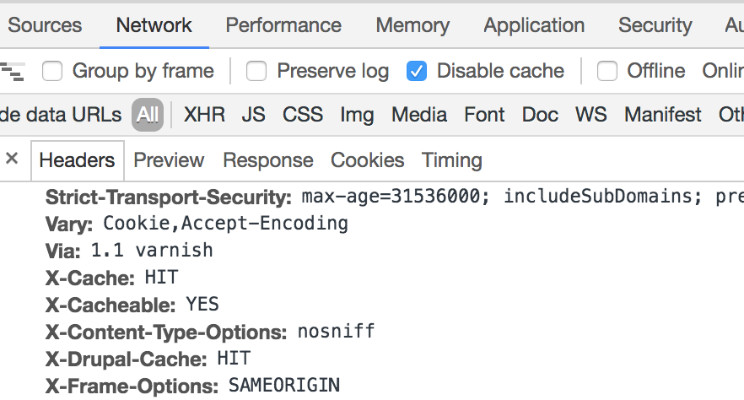Filter requests by Img type
The height and width of the screenshot is (400, 744).
pos(357,115)
